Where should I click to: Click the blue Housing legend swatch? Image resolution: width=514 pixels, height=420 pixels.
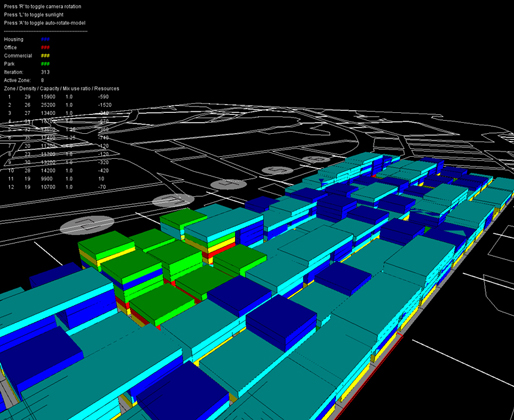(45, 39)
